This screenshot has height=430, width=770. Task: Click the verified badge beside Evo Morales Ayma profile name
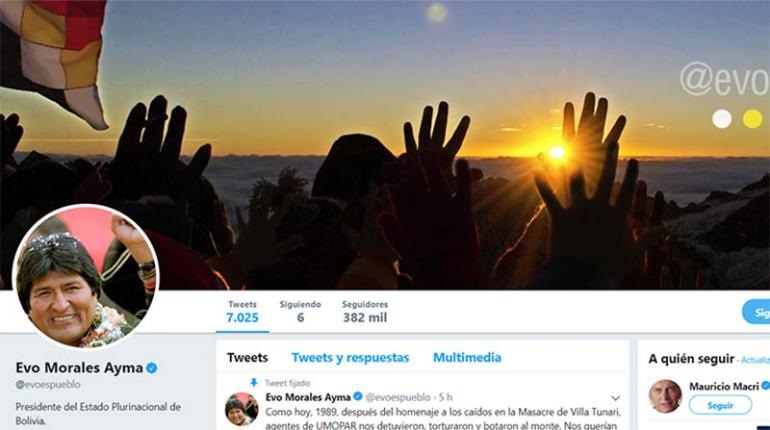(x=152, y=368)
